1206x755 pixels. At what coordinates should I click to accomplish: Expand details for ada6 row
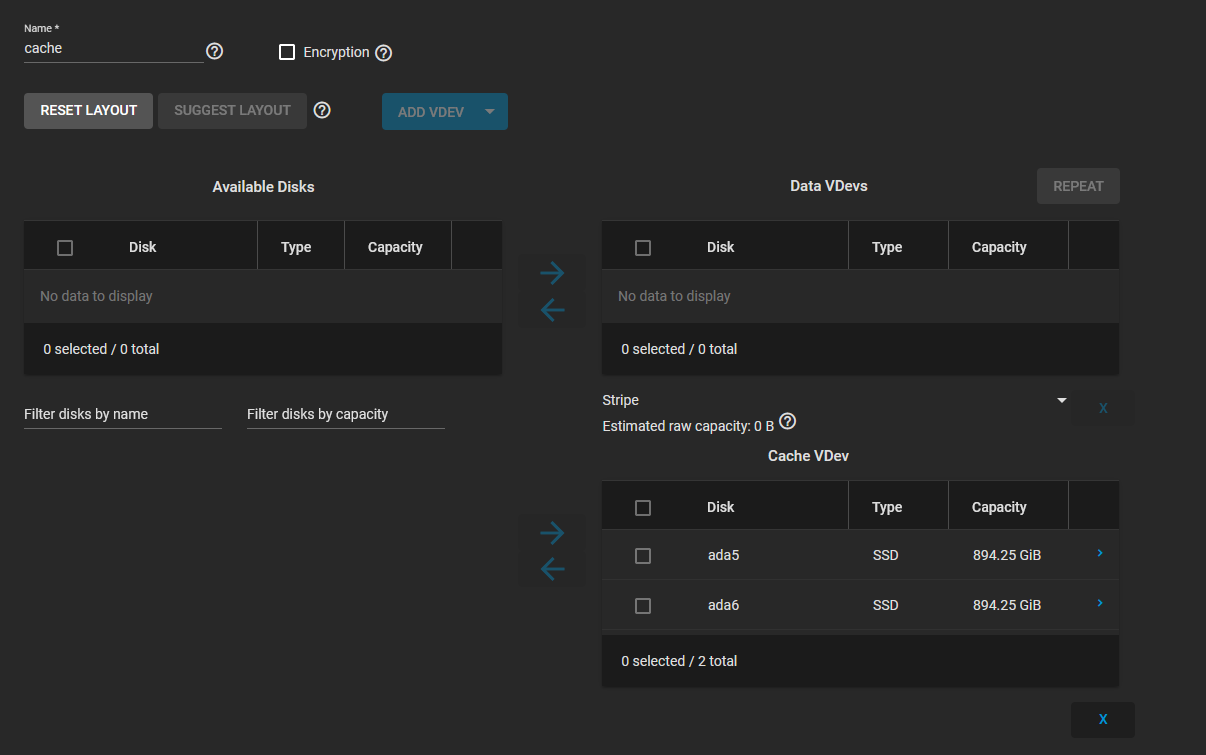pyautogui.click(x=1100, y=602)
